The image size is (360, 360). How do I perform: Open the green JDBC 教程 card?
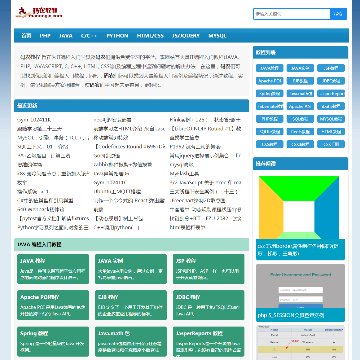208,305
